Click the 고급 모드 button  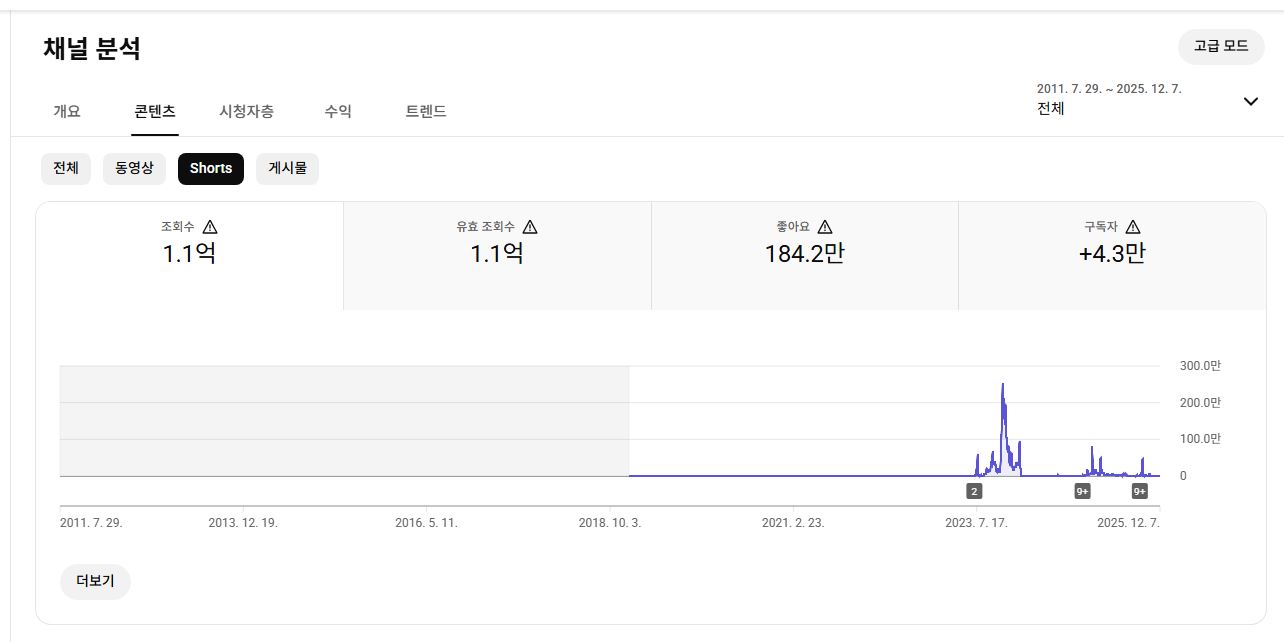(x=1221, y=46)
